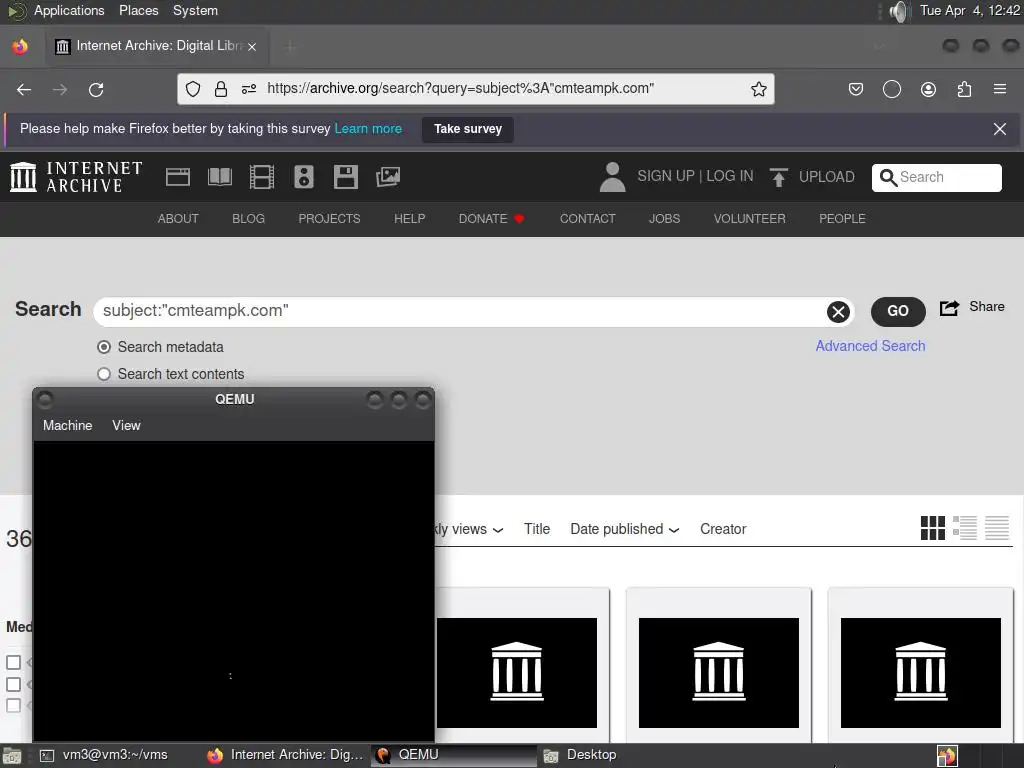The image size is (1024, 768).
Task: Click the Internet Archive logo
Action: (76, 177)
